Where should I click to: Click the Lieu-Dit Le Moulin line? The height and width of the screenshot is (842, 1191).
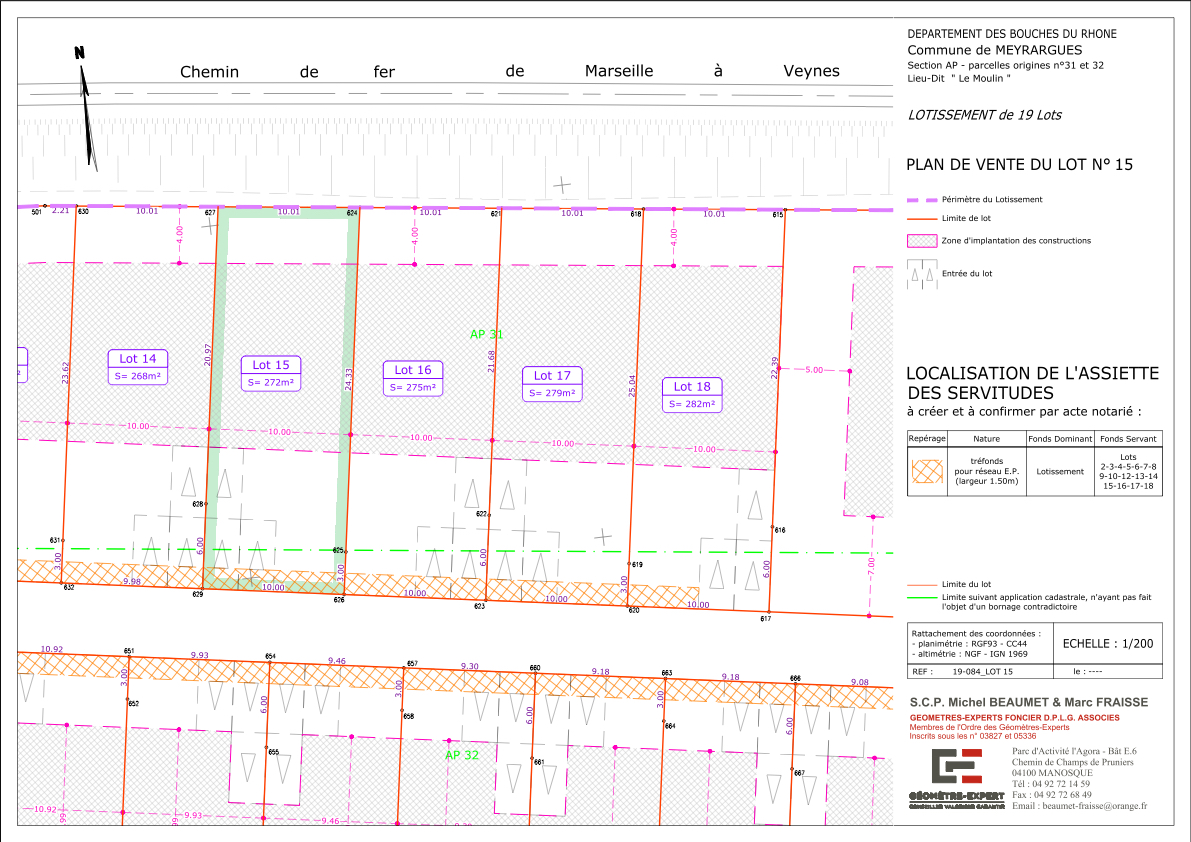[x=959, y=78]
